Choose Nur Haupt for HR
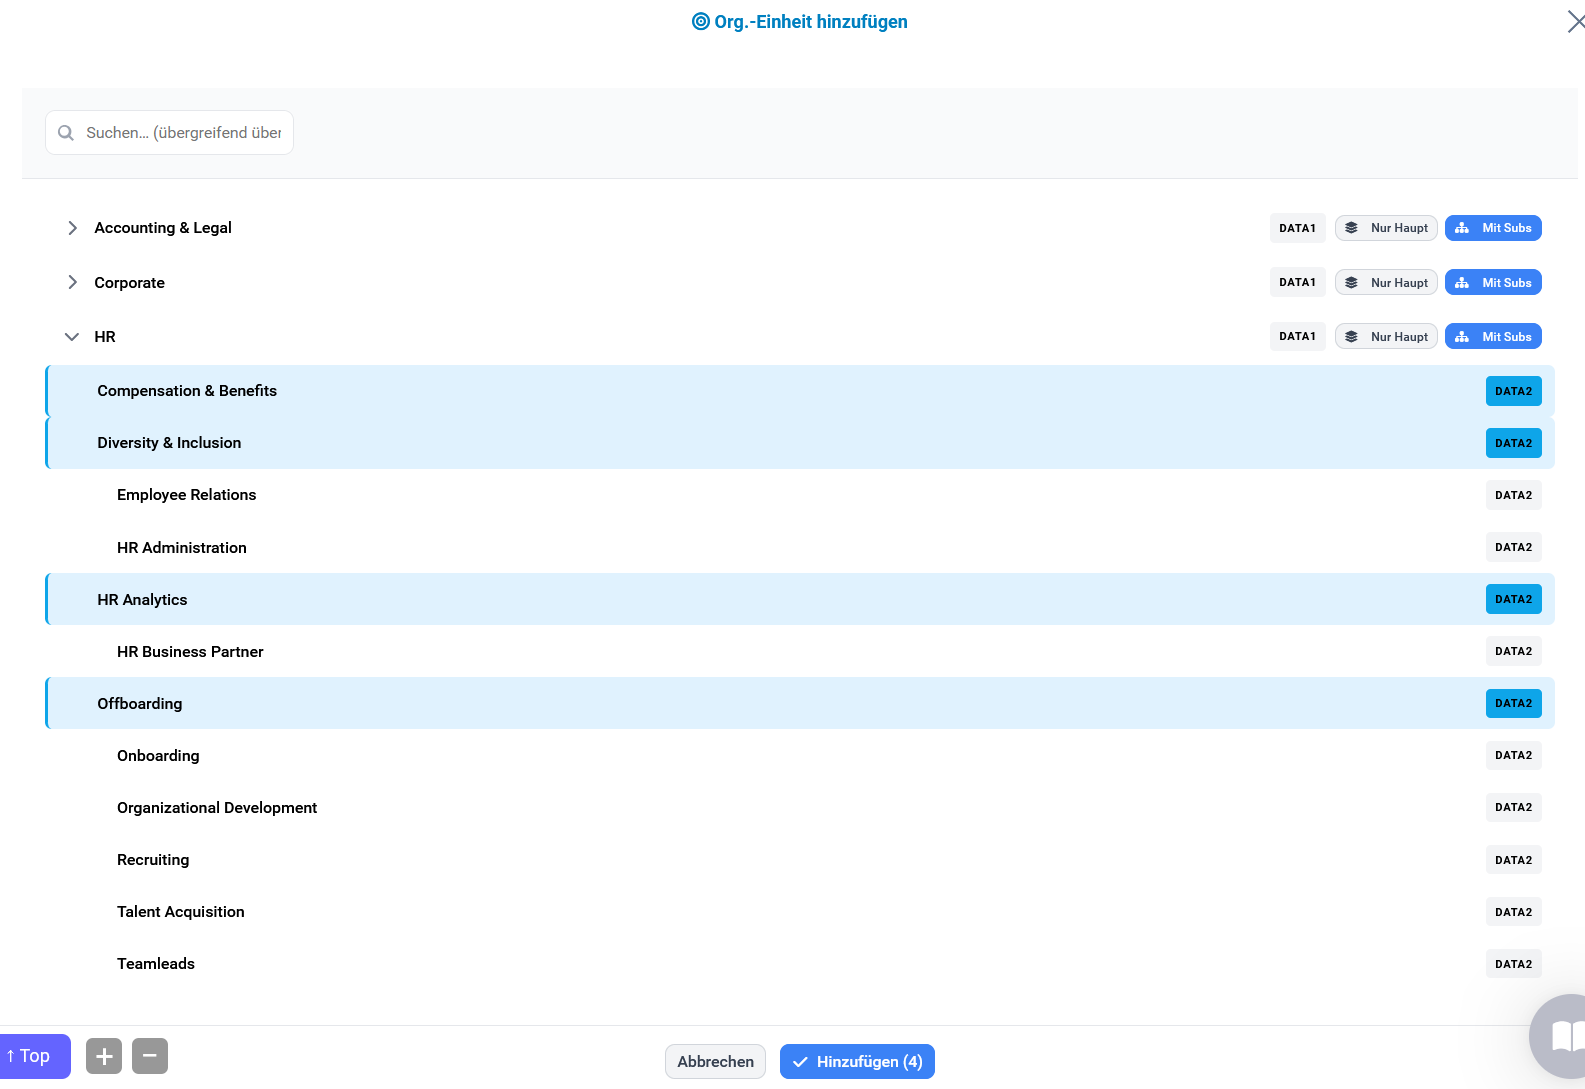The height and width of the screenshot is (1089, 1585). 1386,337
